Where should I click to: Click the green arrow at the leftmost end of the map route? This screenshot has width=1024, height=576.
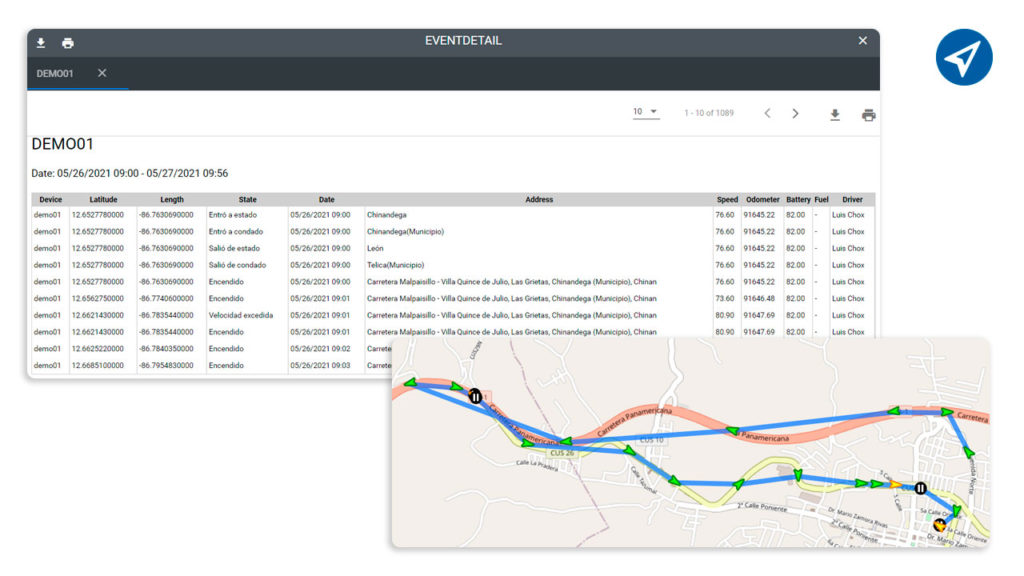[410, 383]
